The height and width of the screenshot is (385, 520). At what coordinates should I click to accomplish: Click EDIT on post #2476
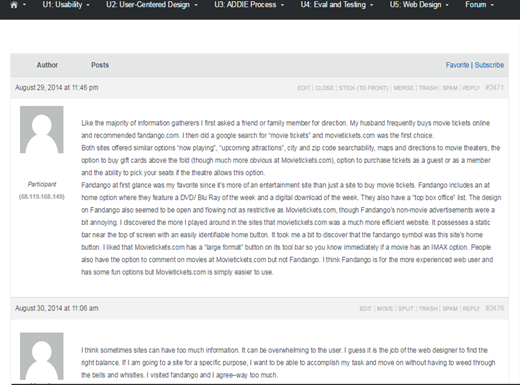pos(365,309)
